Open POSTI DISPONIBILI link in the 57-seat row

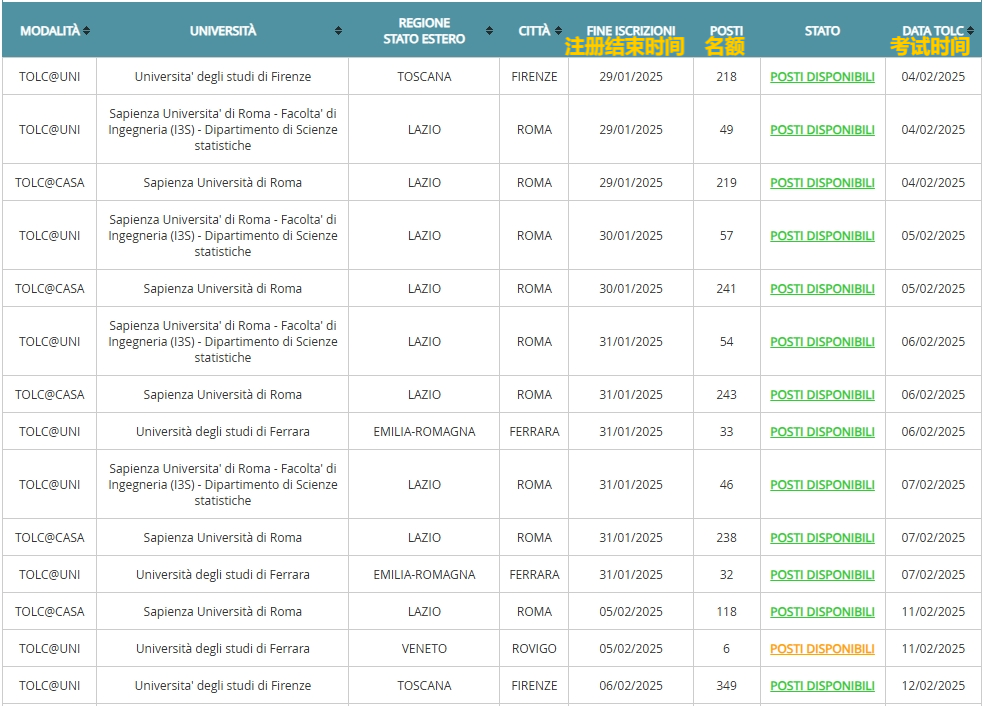tap(822, 236)
